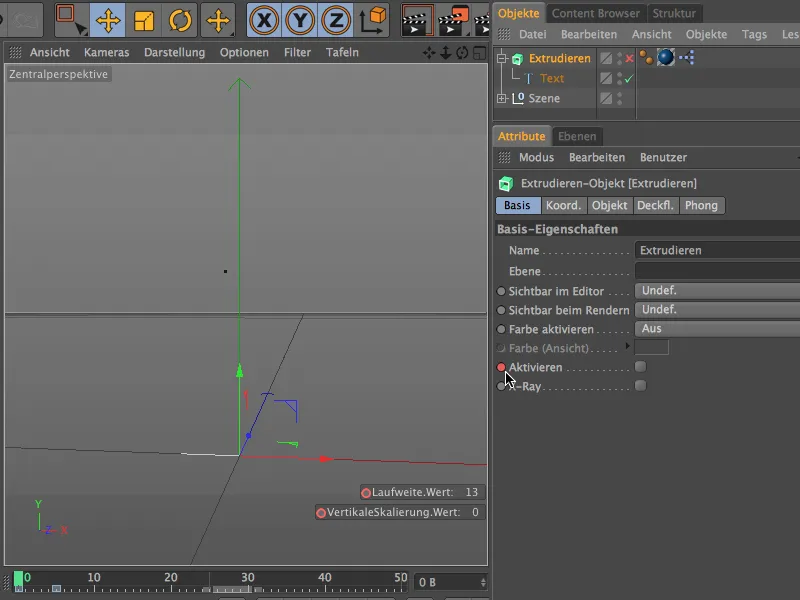
Task: Select the Scale tool
Action: coord(144,20)
